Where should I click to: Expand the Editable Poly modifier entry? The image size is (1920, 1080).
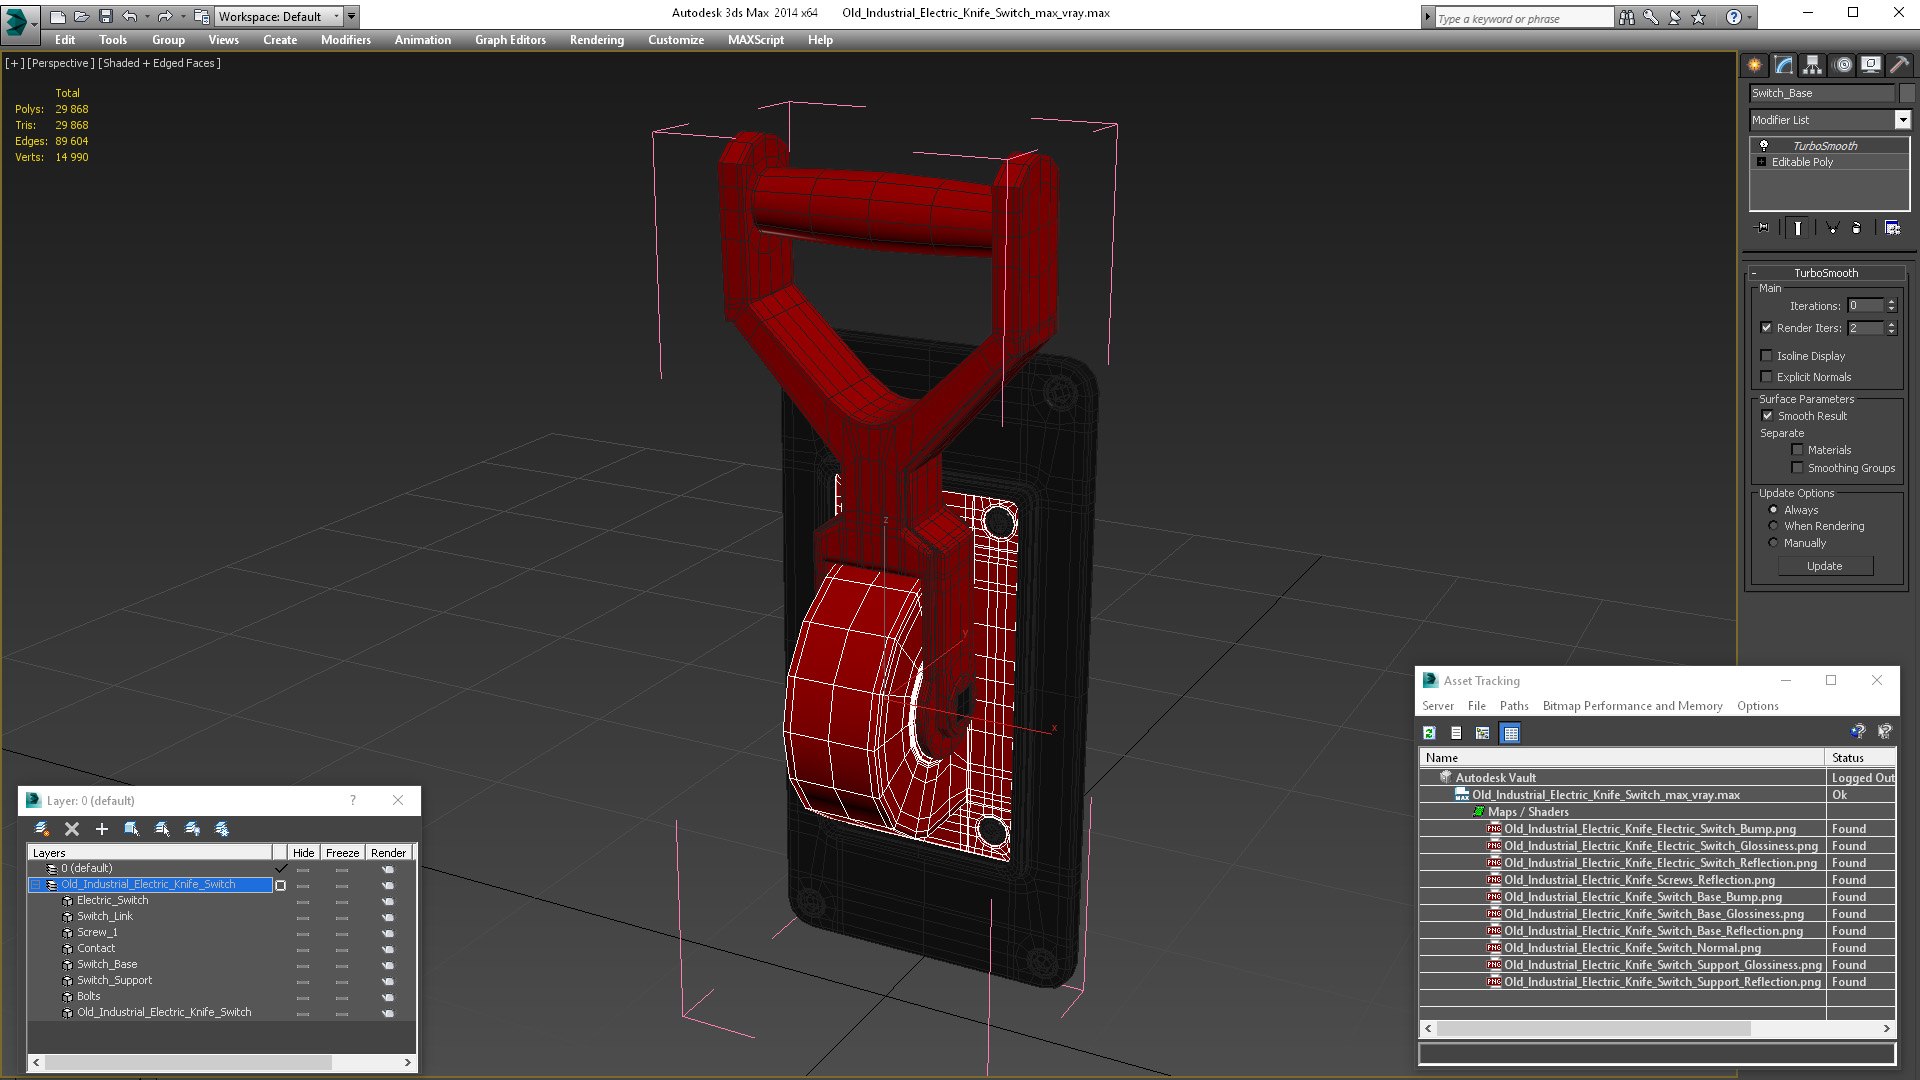(1761, 162)
